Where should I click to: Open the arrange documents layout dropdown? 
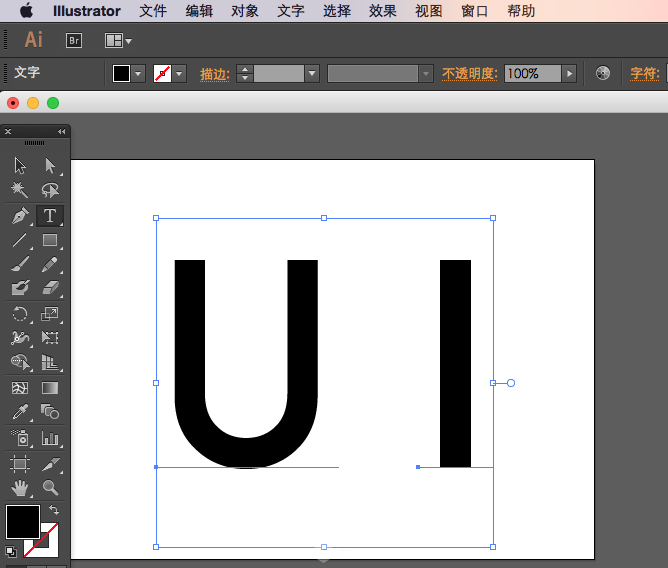point(118,41)
